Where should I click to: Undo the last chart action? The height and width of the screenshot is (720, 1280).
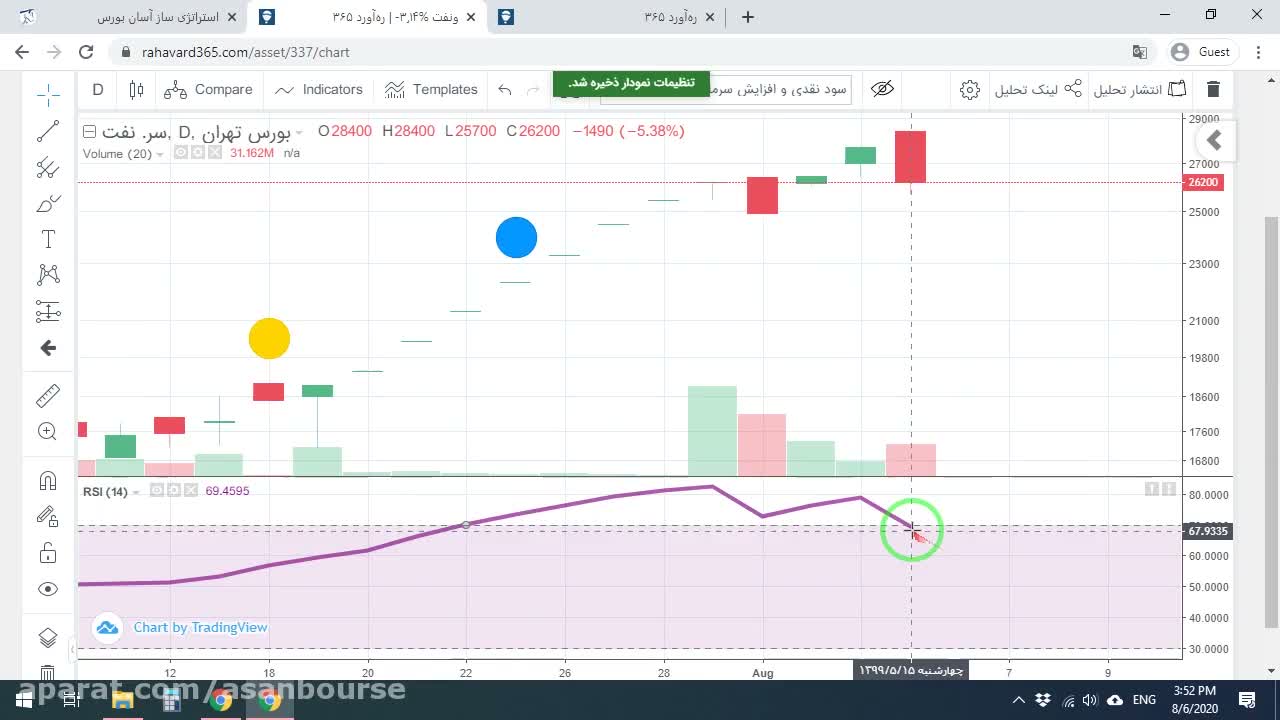click(505, 89)
